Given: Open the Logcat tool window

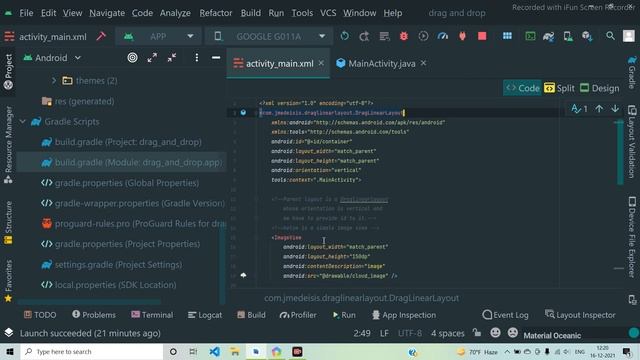Looking at the screenshot, I should pos(205,315).
